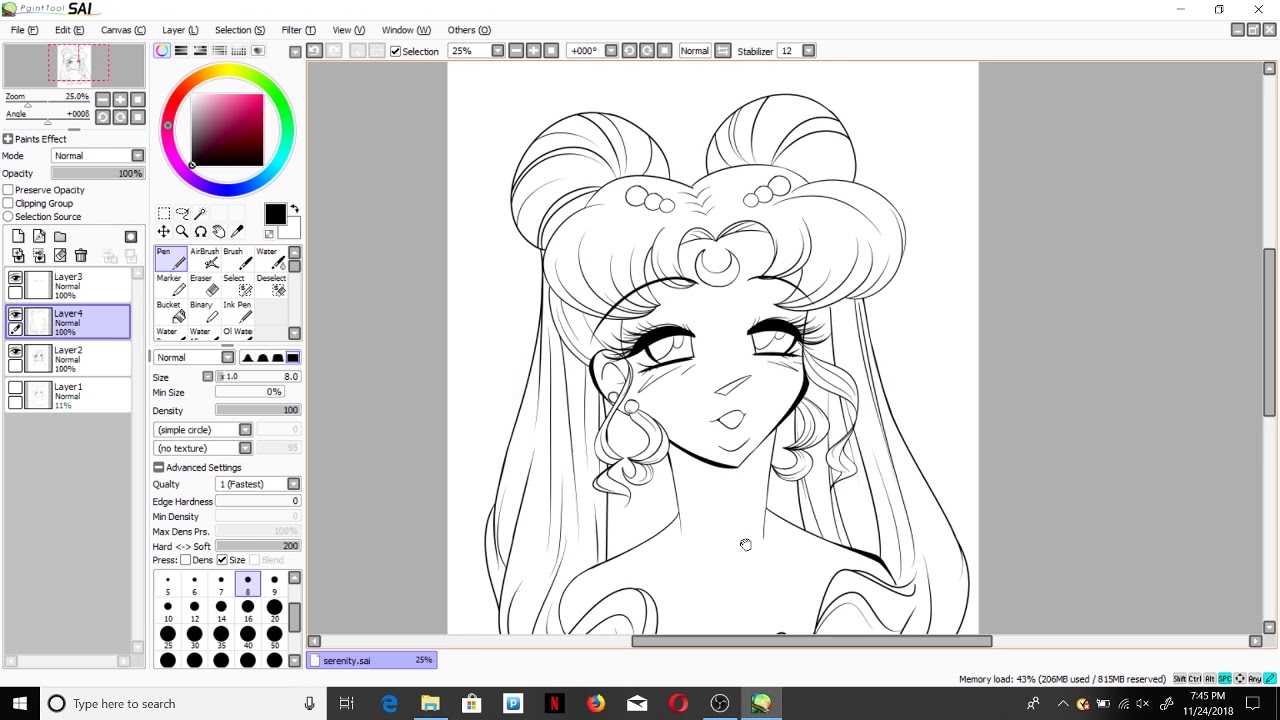Open the rotation angle +000° dropdown
This screenshot has width=1280, height=720.
pyautogui.click(x=611, y=51)
